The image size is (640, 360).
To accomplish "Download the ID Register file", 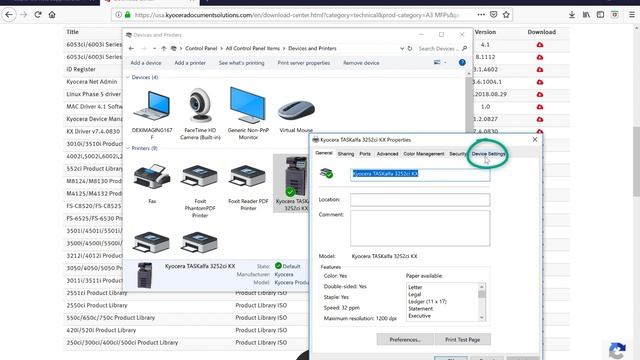I will (x=540, y=69).
